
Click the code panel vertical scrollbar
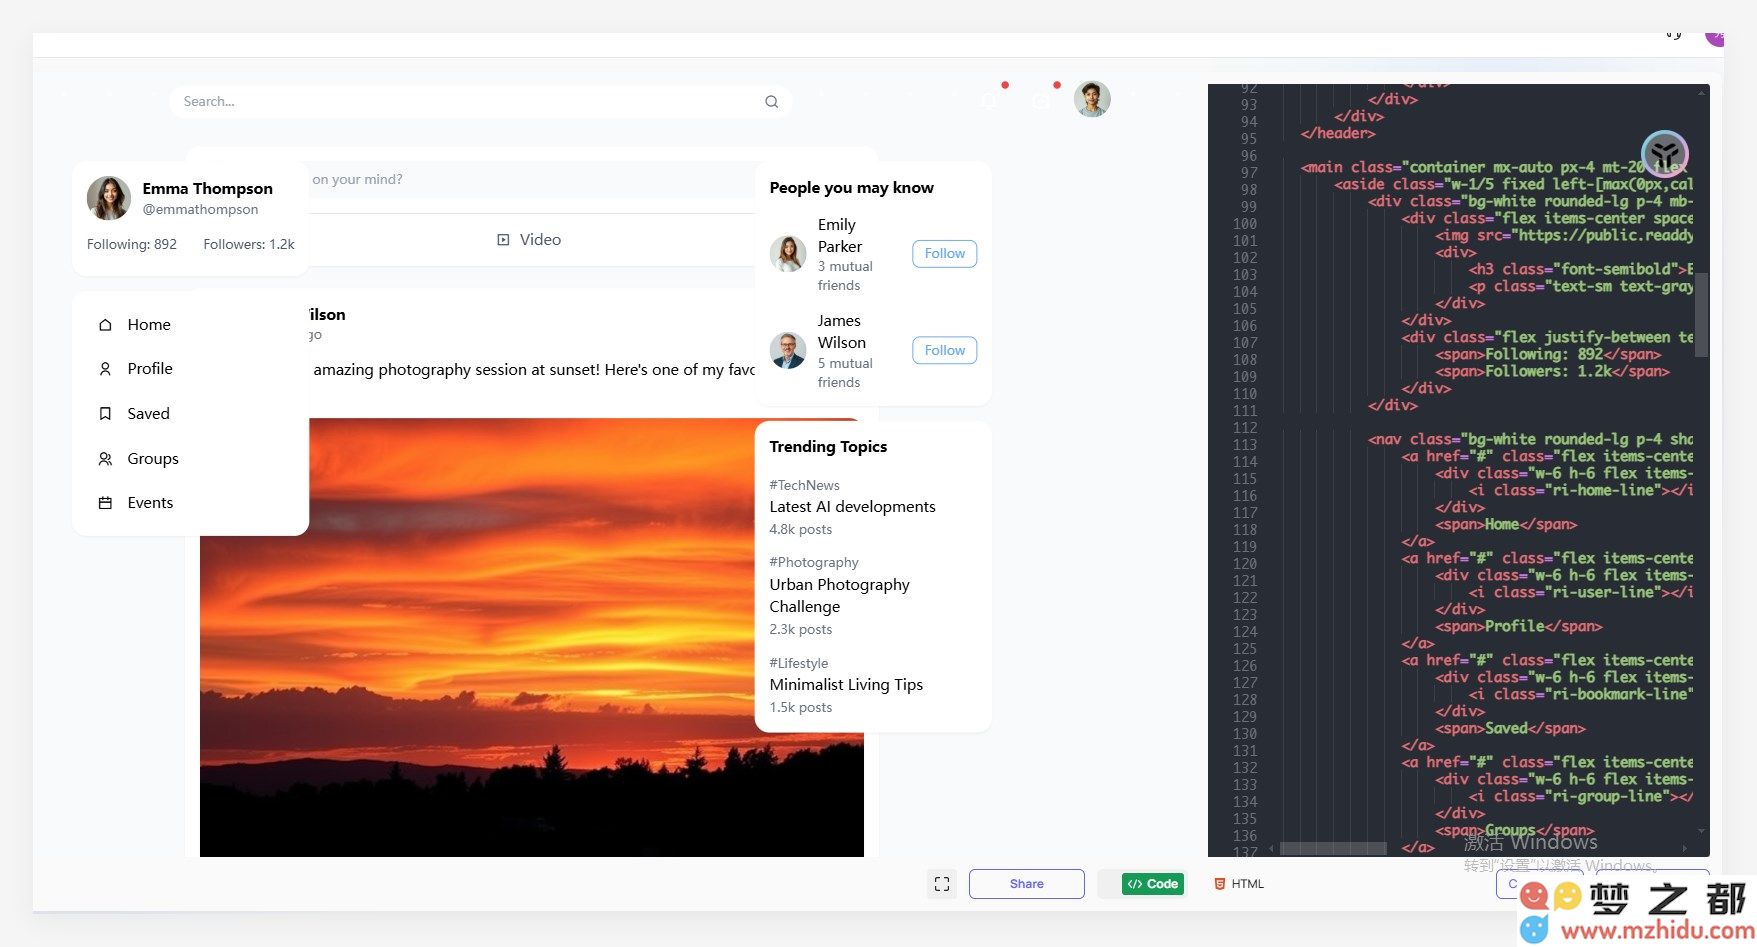(1702, 314)
